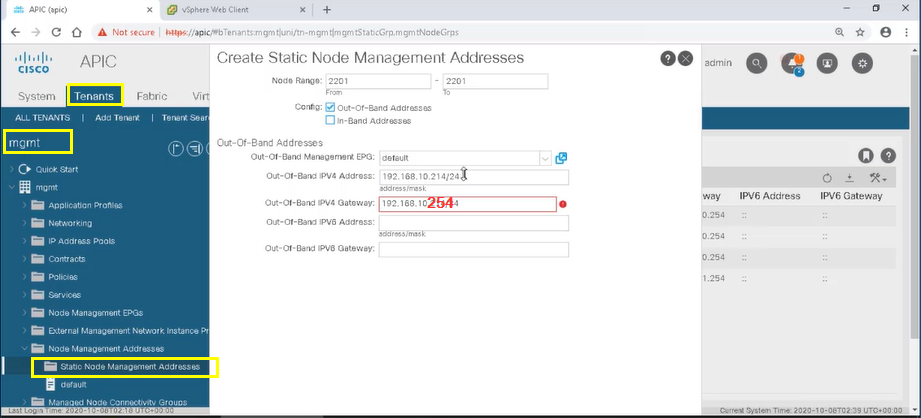The width and height of the screenshot is (921, 418).
Task: Expand the Contracts folder
Action: pos(24,259)
